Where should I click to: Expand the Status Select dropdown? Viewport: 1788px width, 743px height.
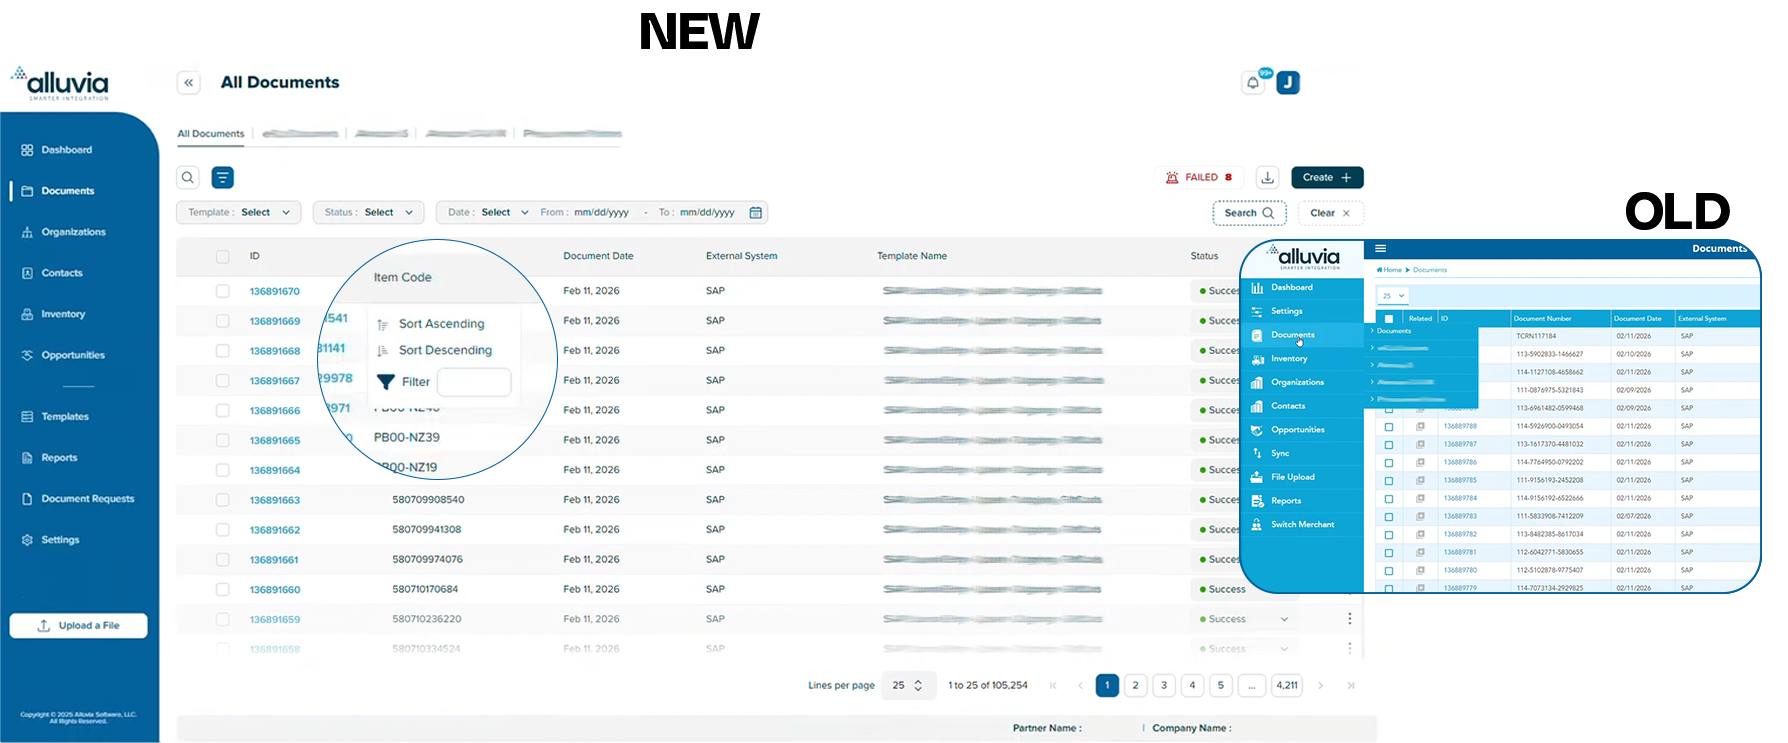click(368, 213)
